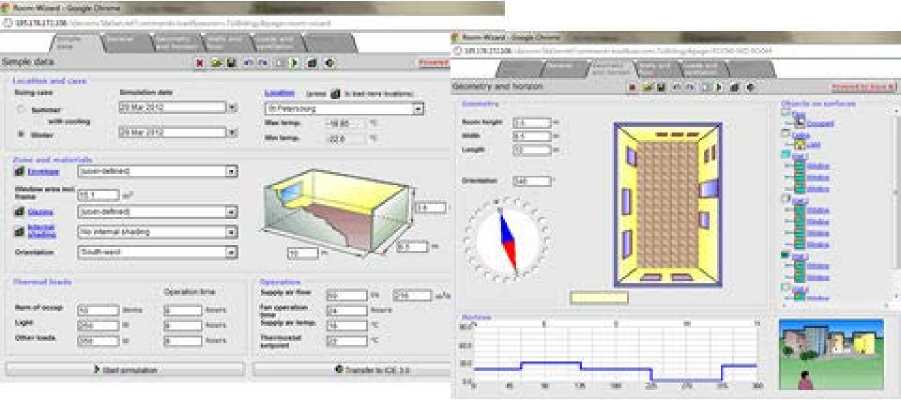The width and height of the screenshot is (901, 400).
Task: Open the second tab in the left window
Action: pos(129,43)
